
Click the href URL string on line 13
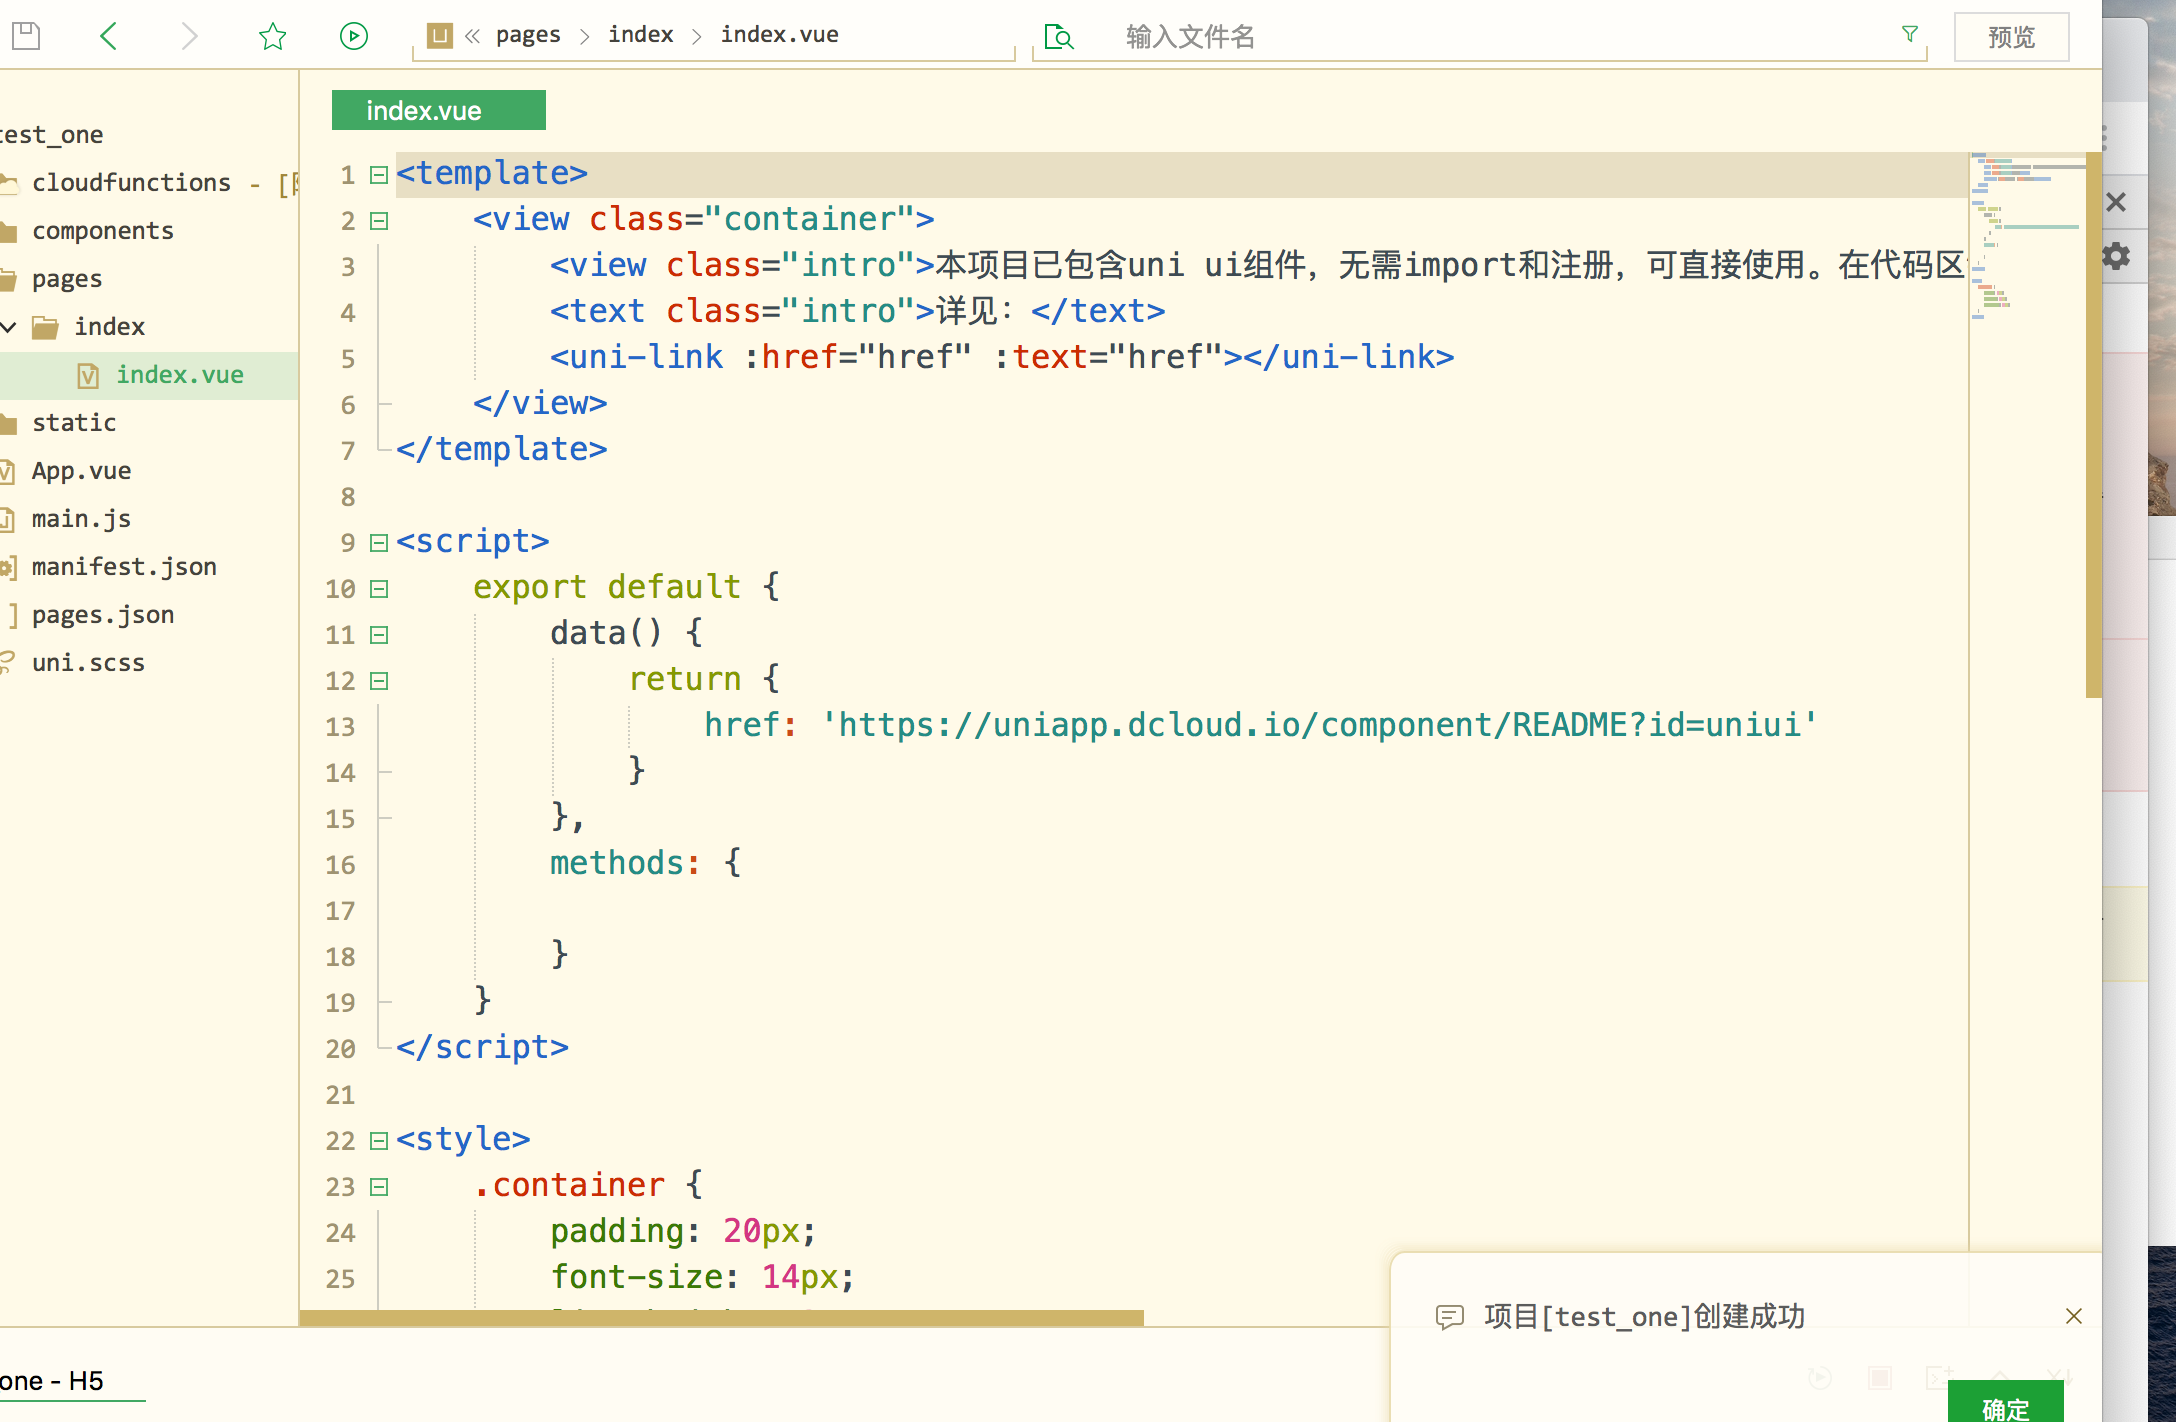(x=1319, y=724)
